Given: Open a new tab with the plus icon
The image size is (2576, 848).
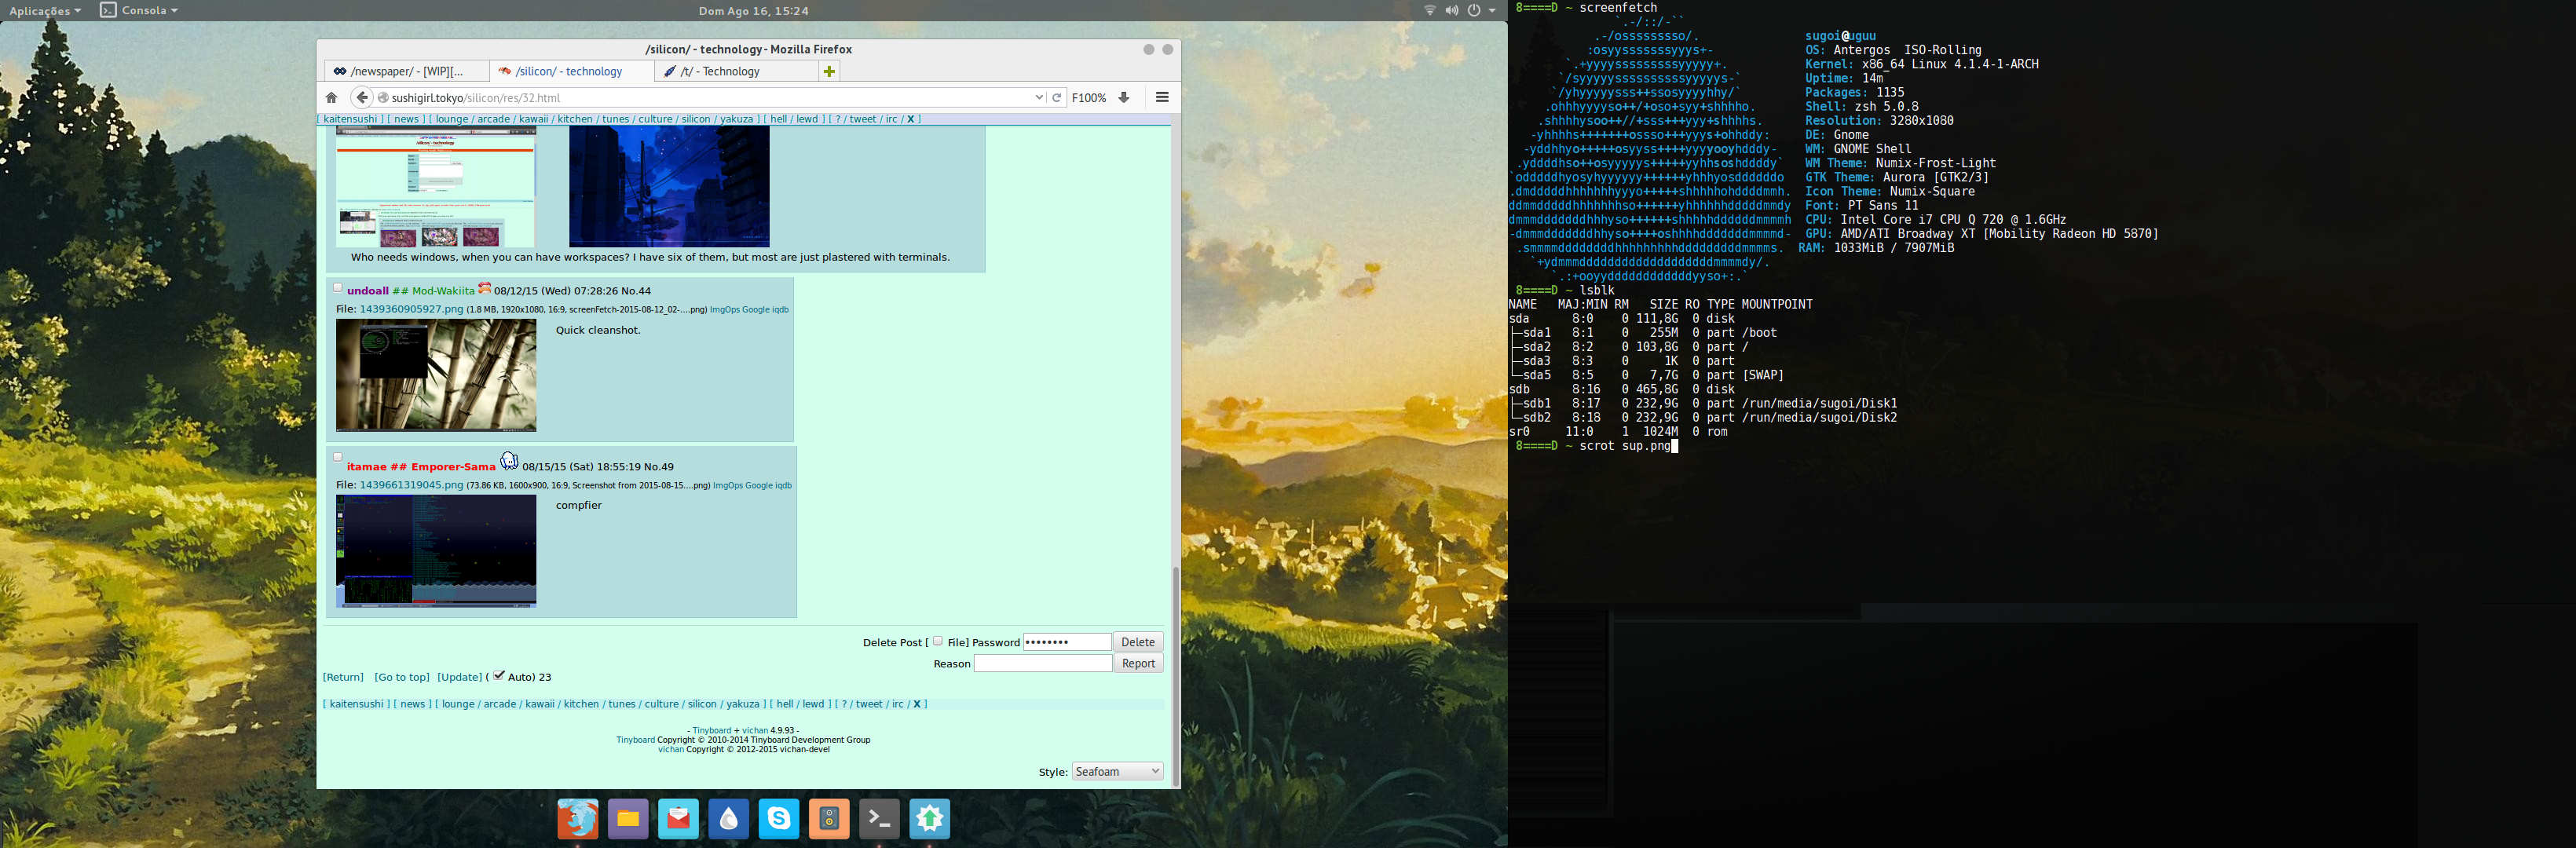Looking at the screenshot, I should tap(828, 71).
